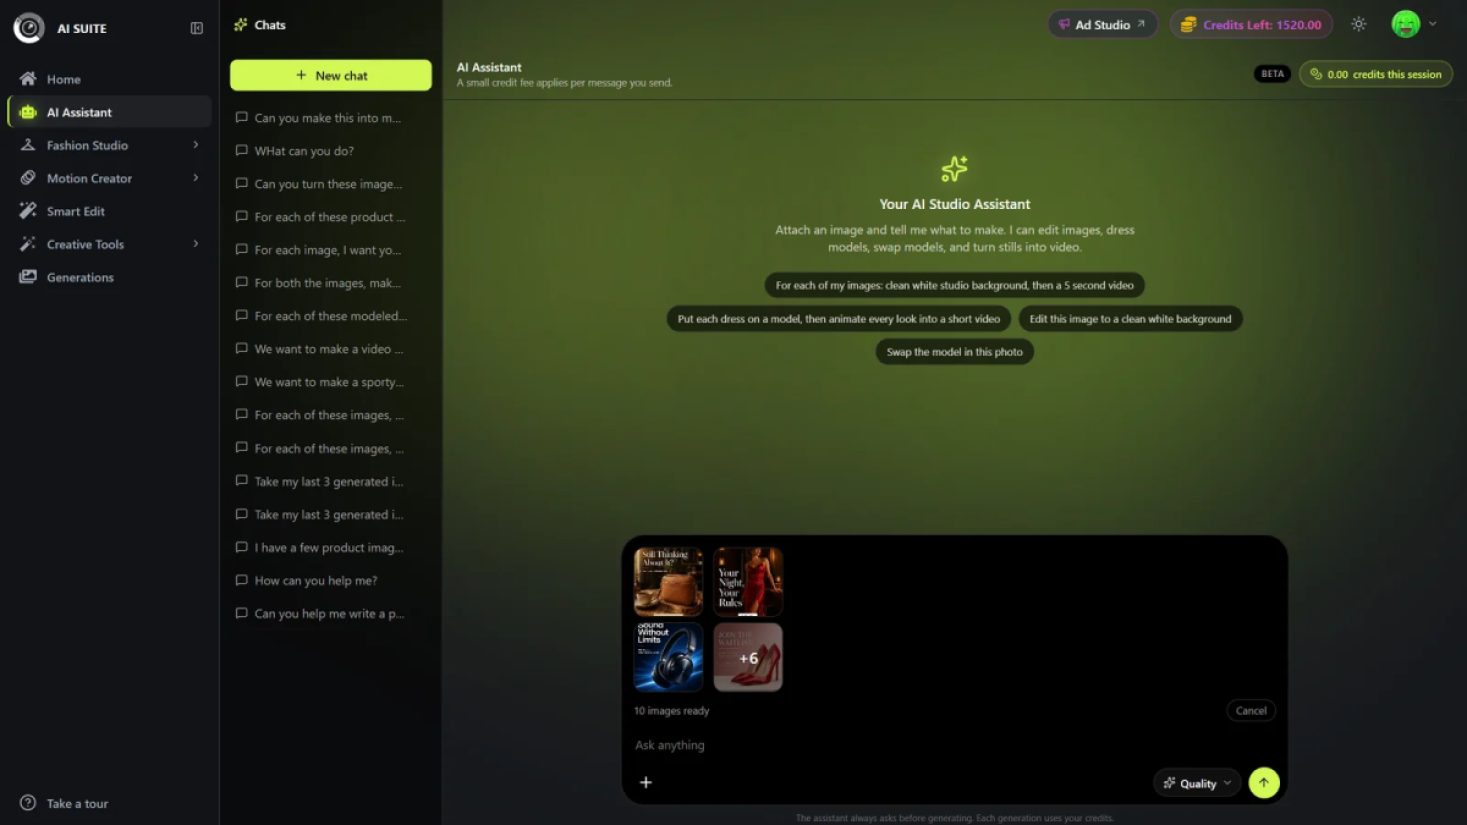
Task: Open the 'Can you help me write a p...' chat
Action: tap(330, 614)
